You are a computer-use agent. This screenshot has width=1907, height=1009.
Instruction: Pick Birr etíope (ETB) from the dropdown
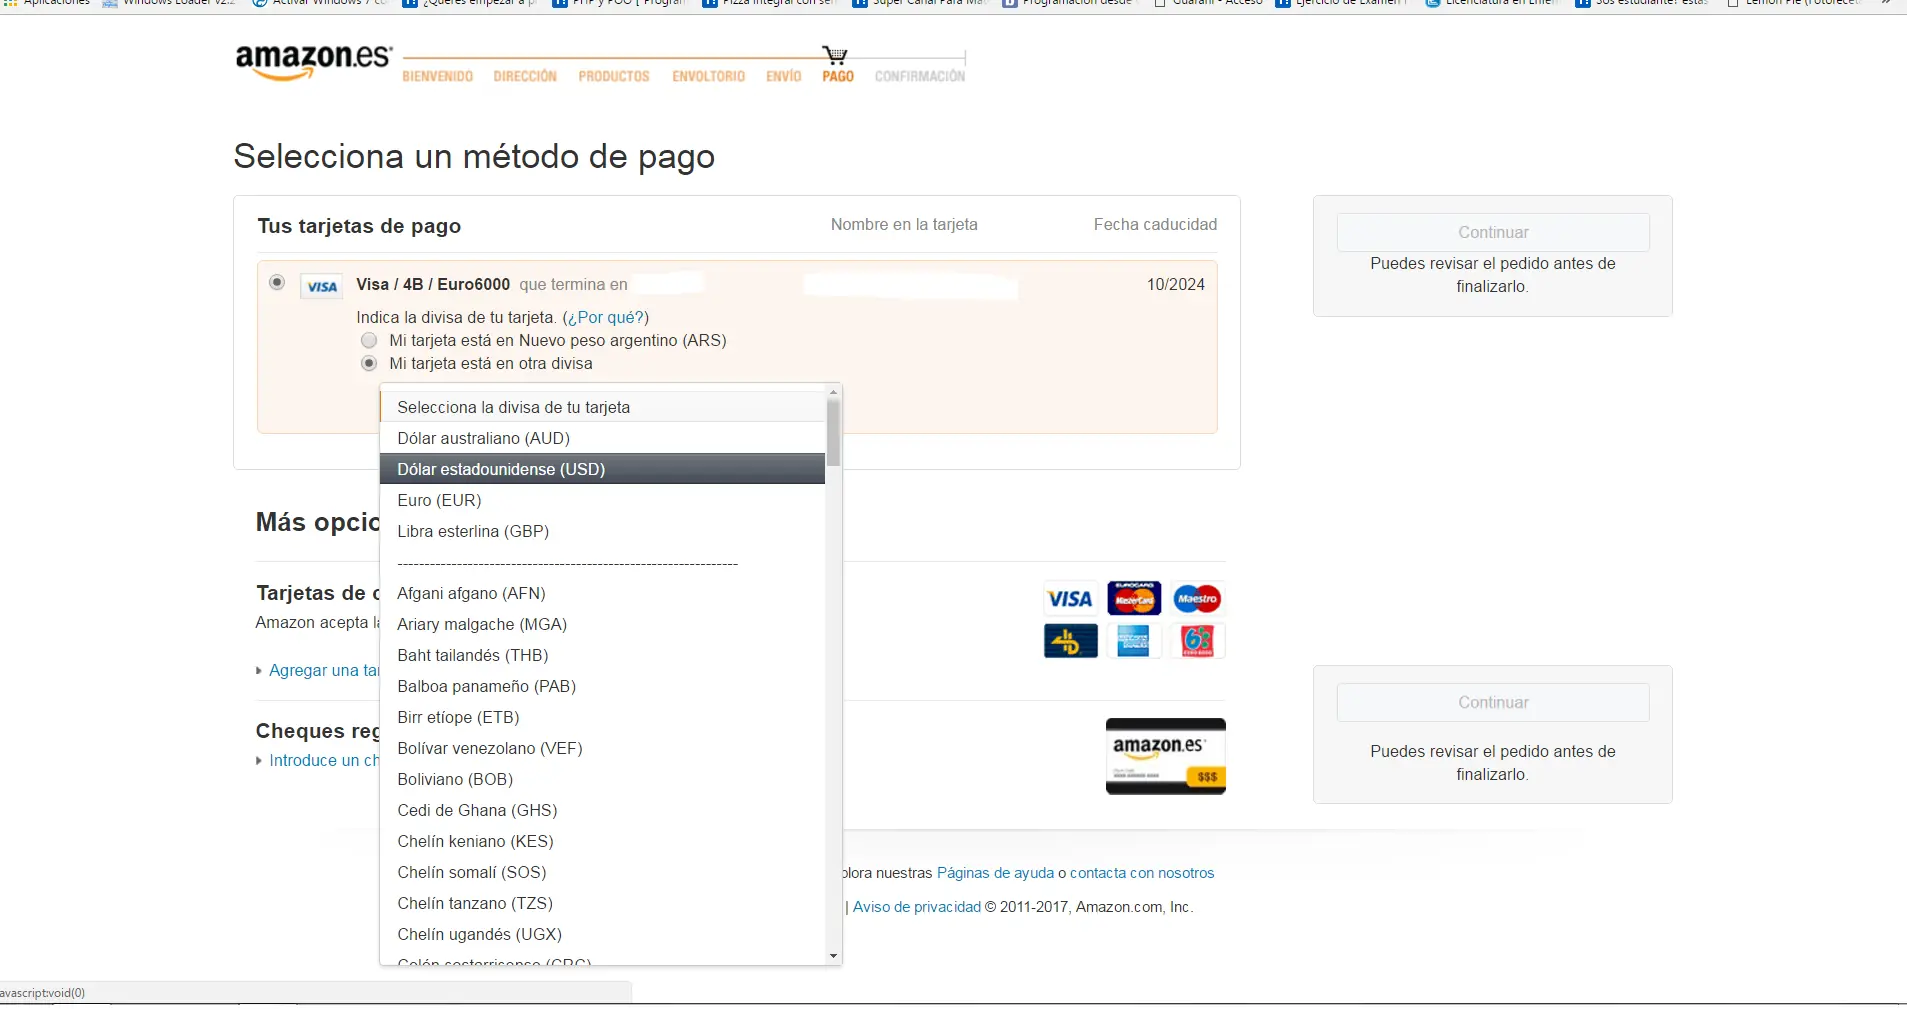602,717
